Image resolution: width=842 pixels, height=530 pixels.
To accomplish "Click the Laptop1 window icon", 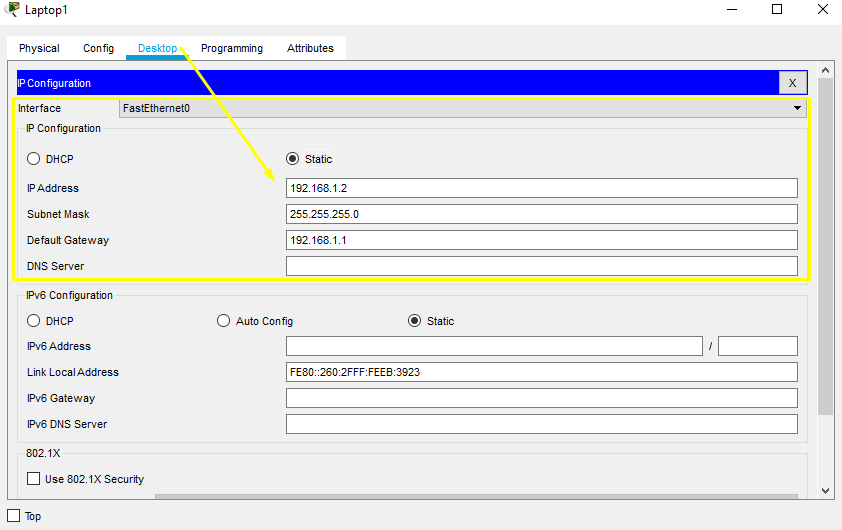I will (x=12, y=10).
